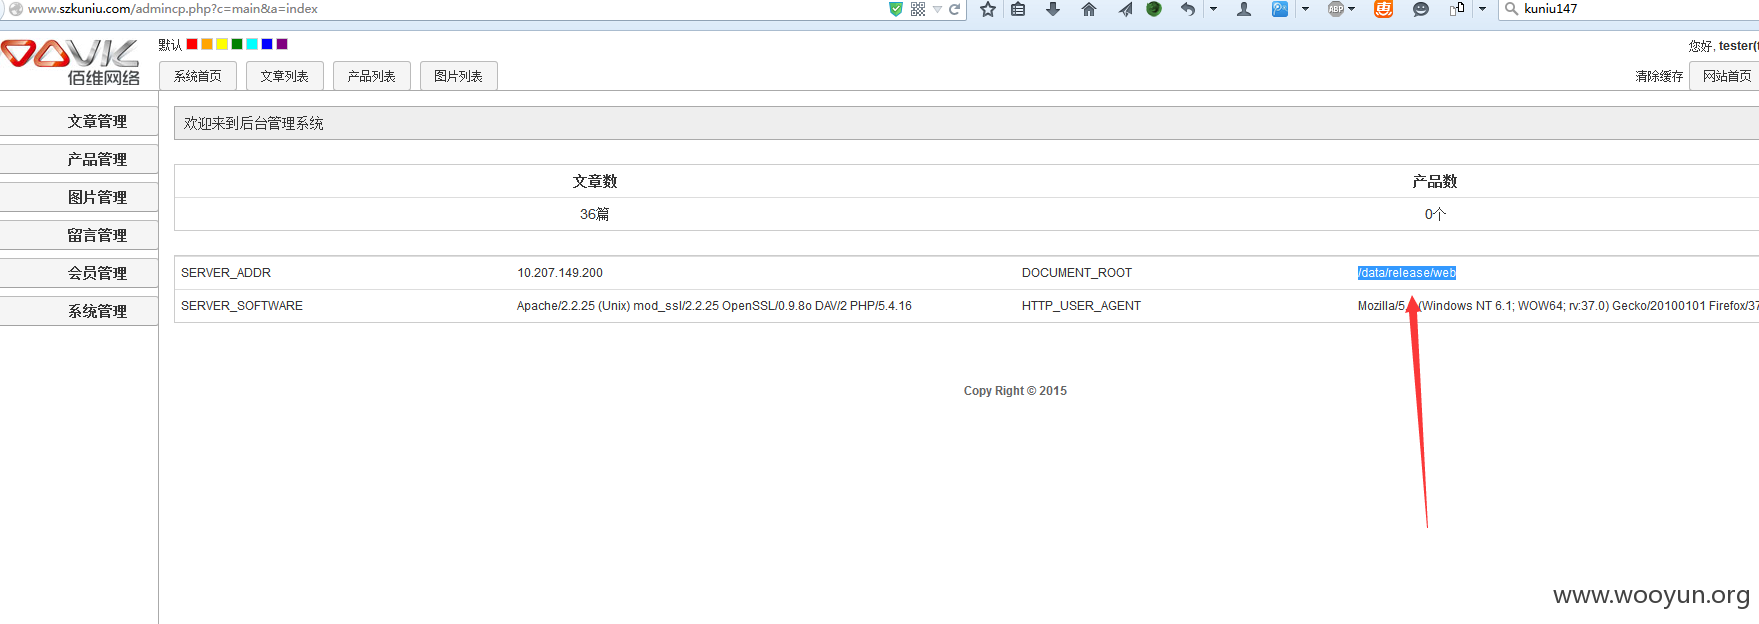Click the search magnifier icon
This screenshot has height=624, width=1759.
point(1511,9)
